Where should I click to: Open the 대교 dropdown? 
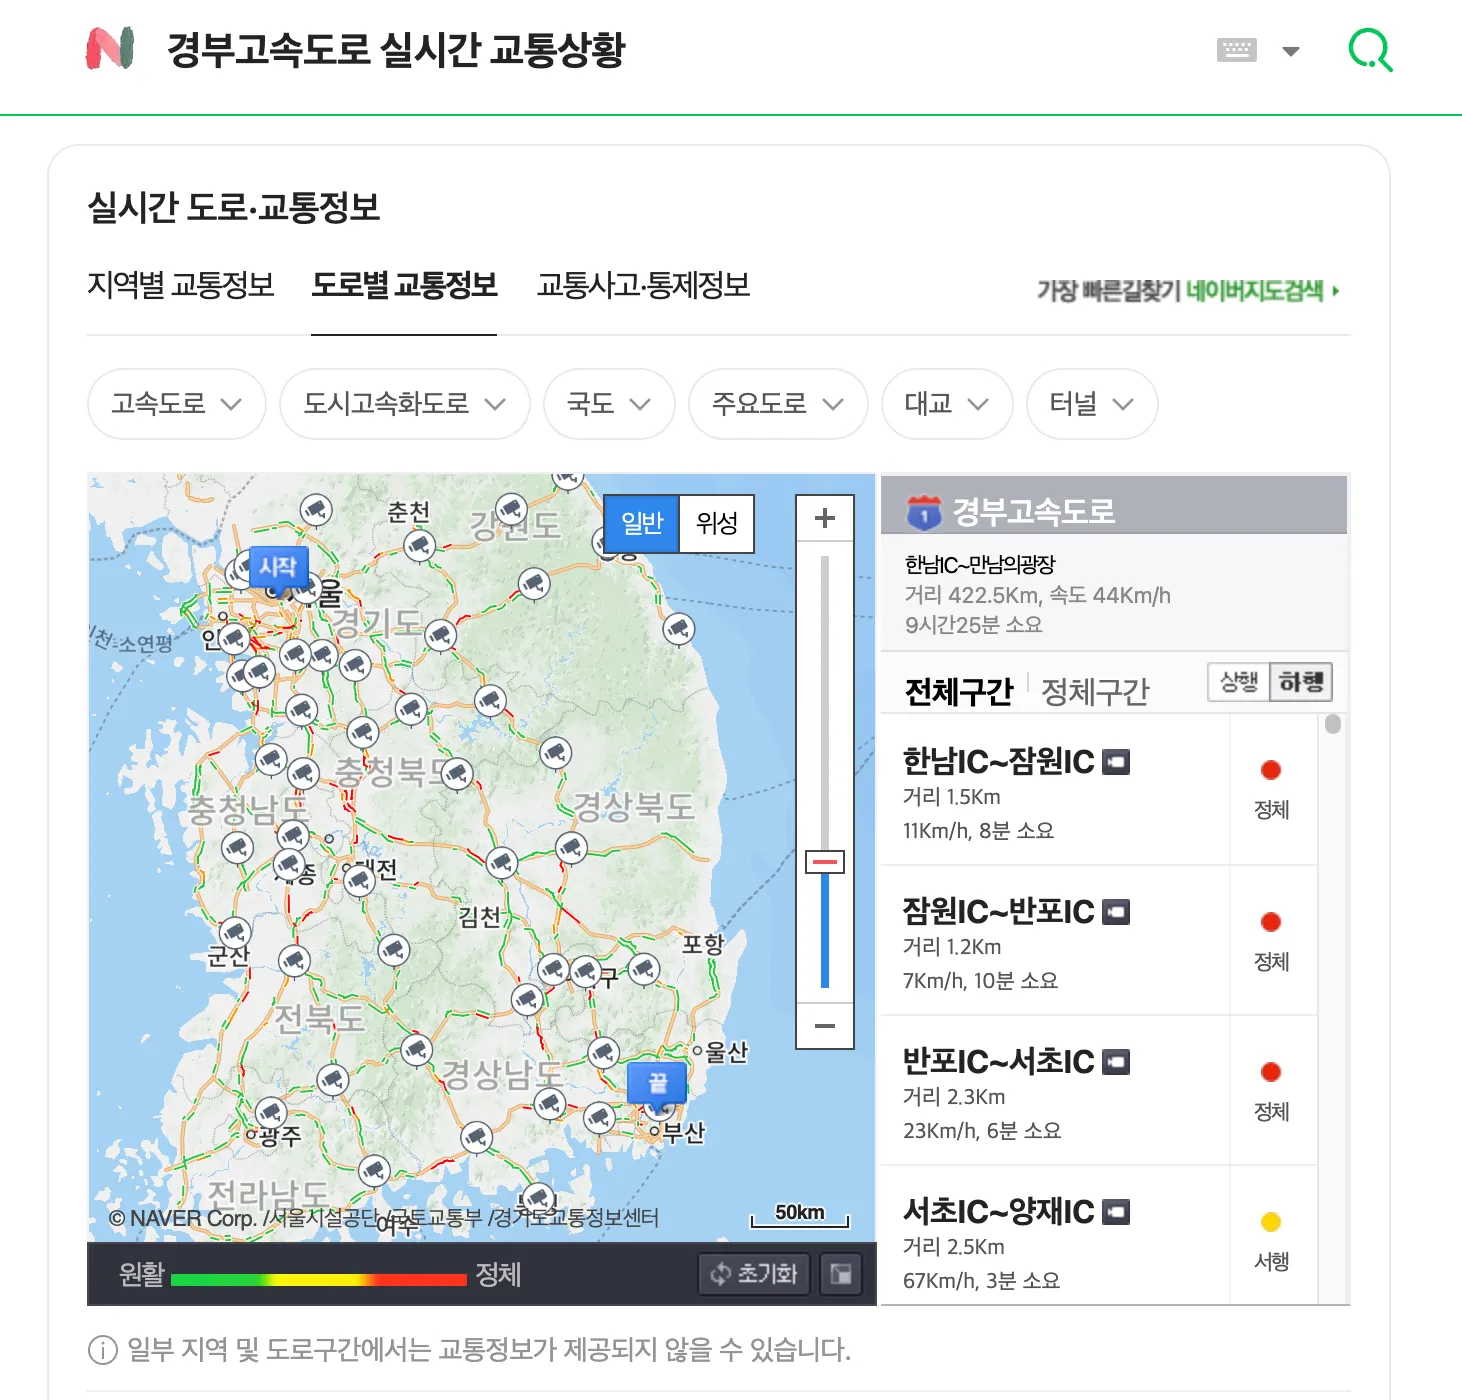(945, 404)
